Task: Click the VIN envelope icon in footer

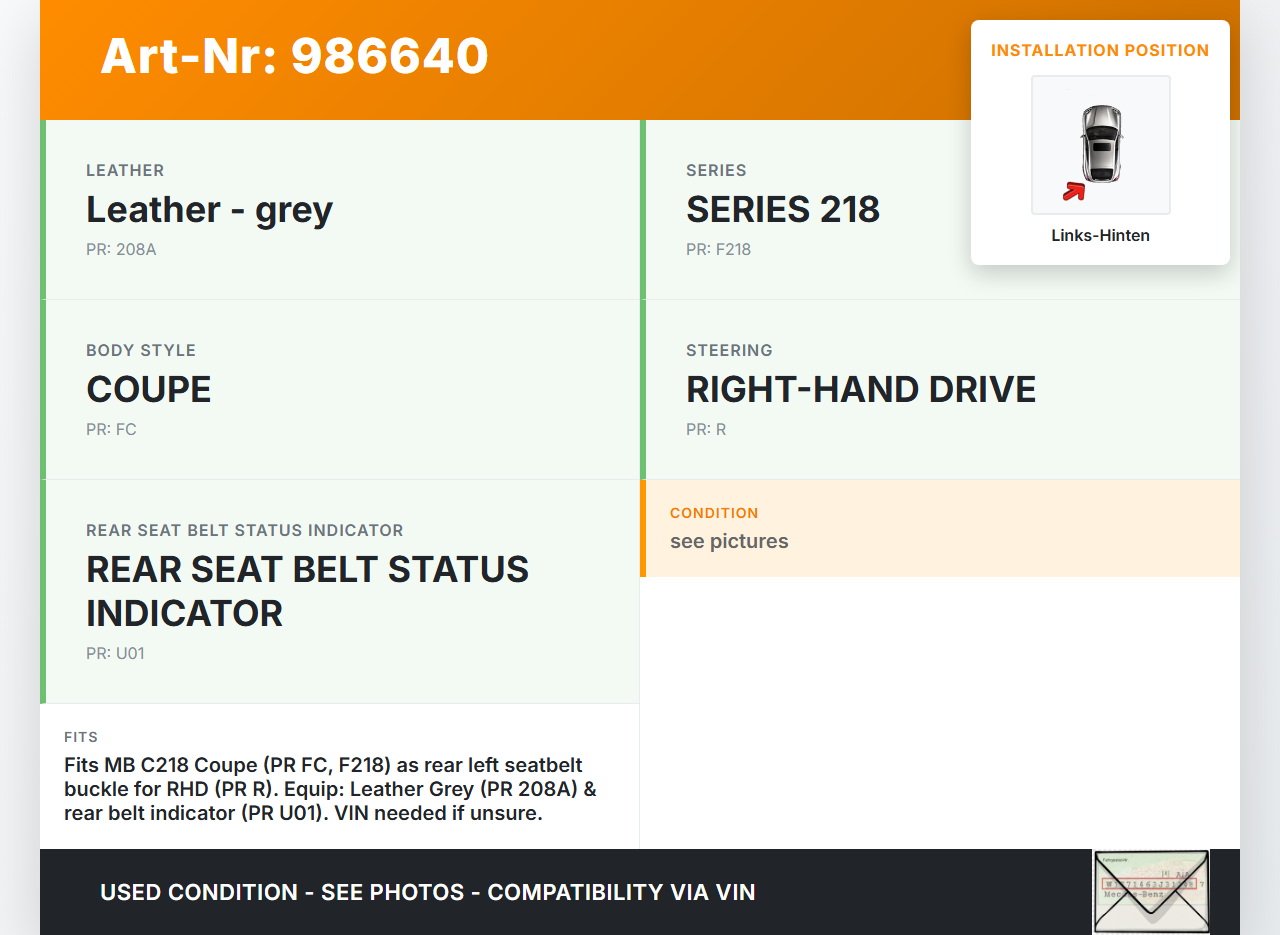Action: (1151, 891)
